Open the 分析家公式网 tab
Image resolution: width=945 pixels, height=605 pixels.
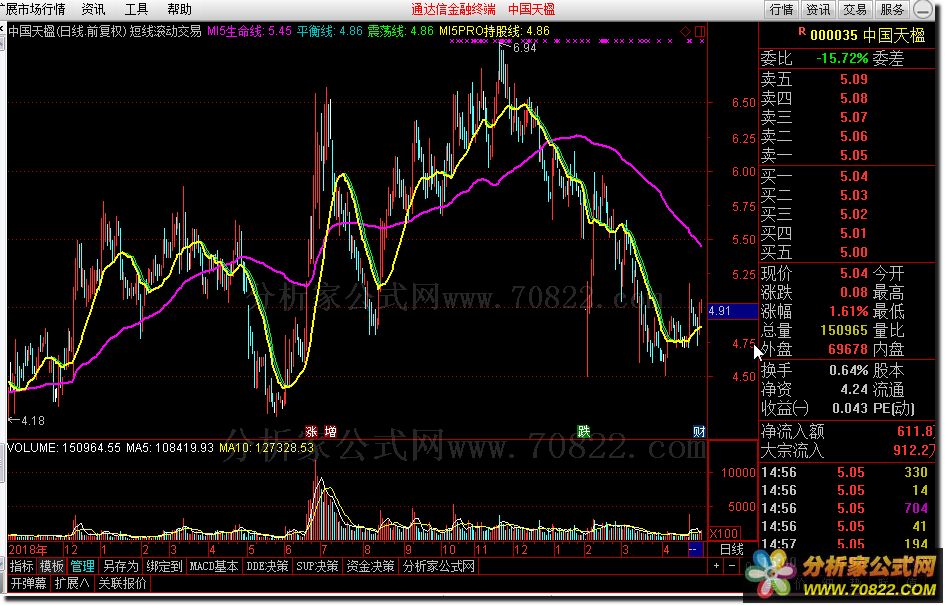coord(439,566)
